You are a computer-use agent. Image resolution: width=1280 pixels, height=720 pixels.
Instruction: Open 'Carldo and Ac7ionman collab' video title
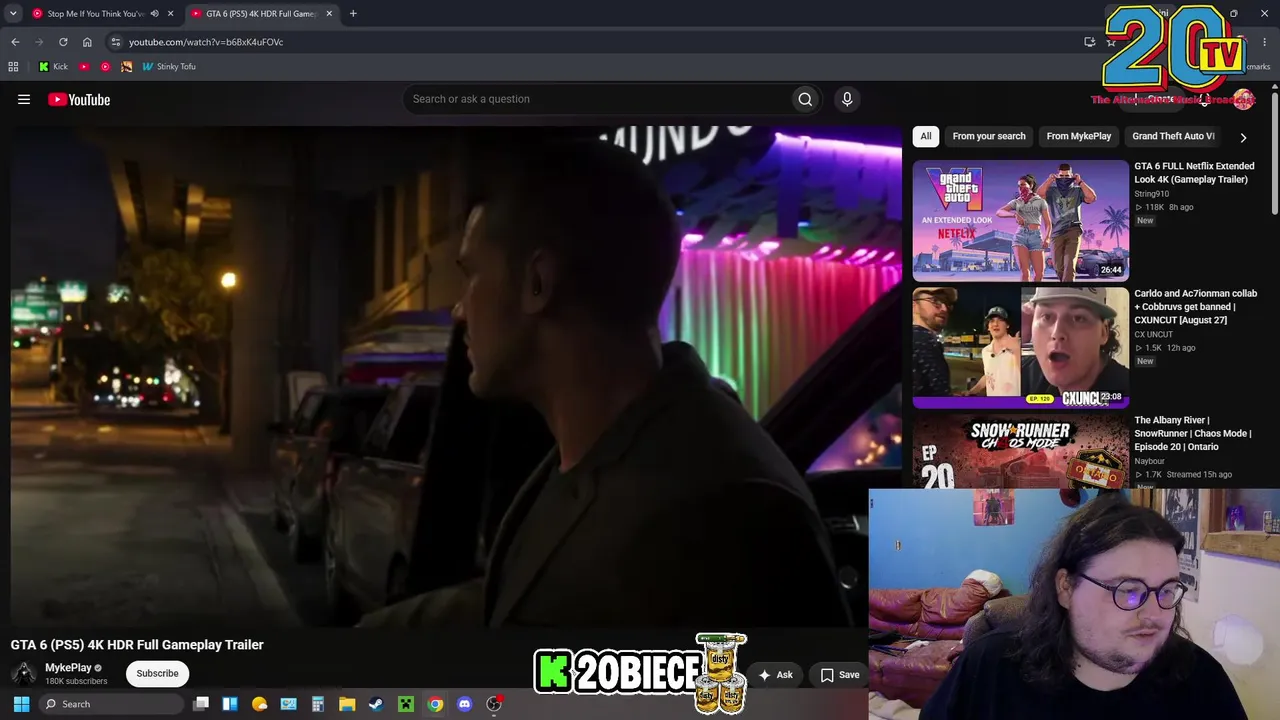coord(1196,307)
